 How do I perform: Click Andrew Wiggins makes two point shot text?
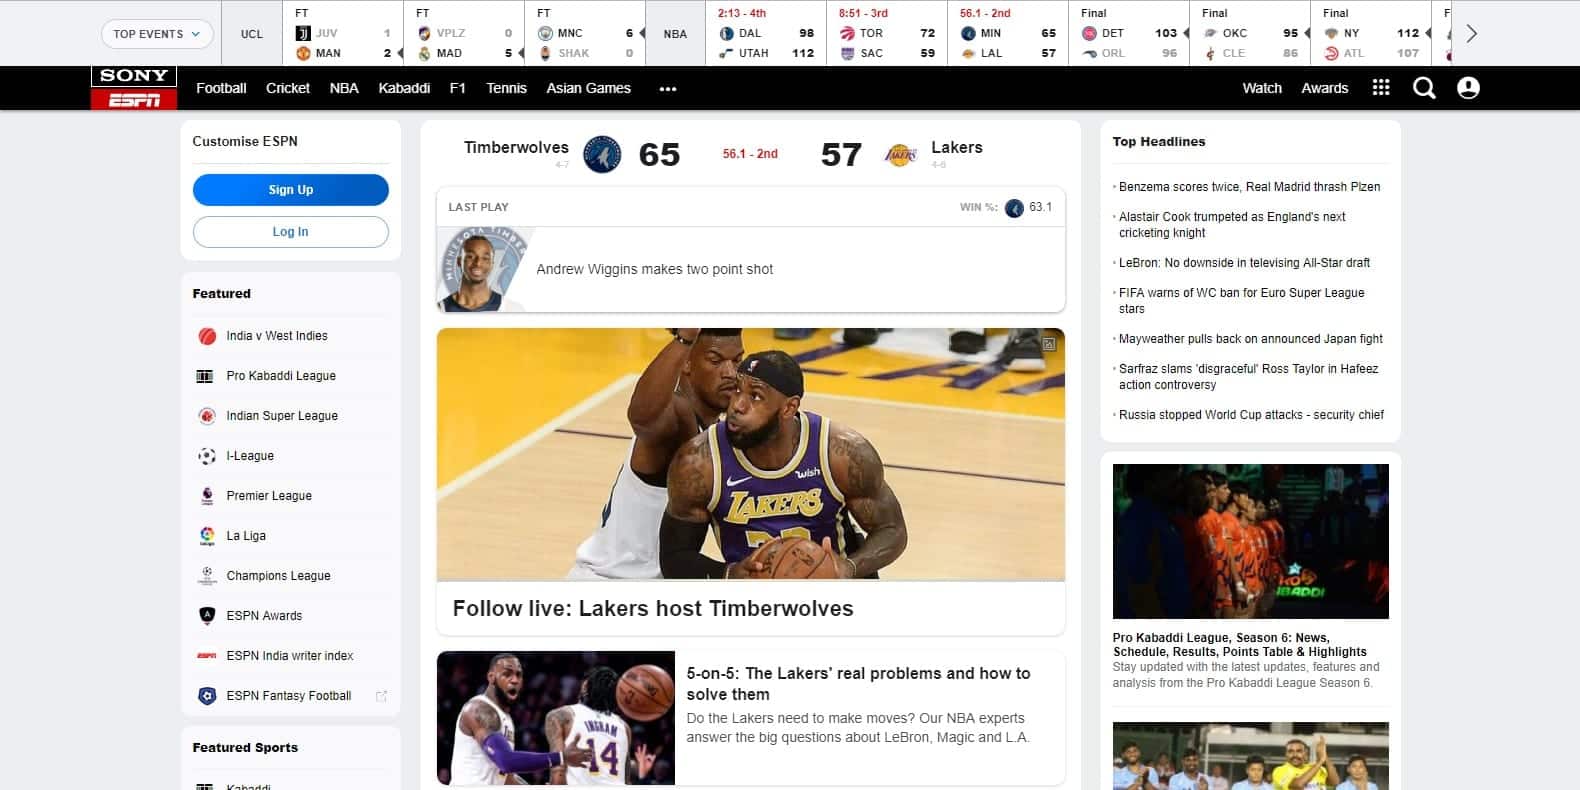[655, 269]
